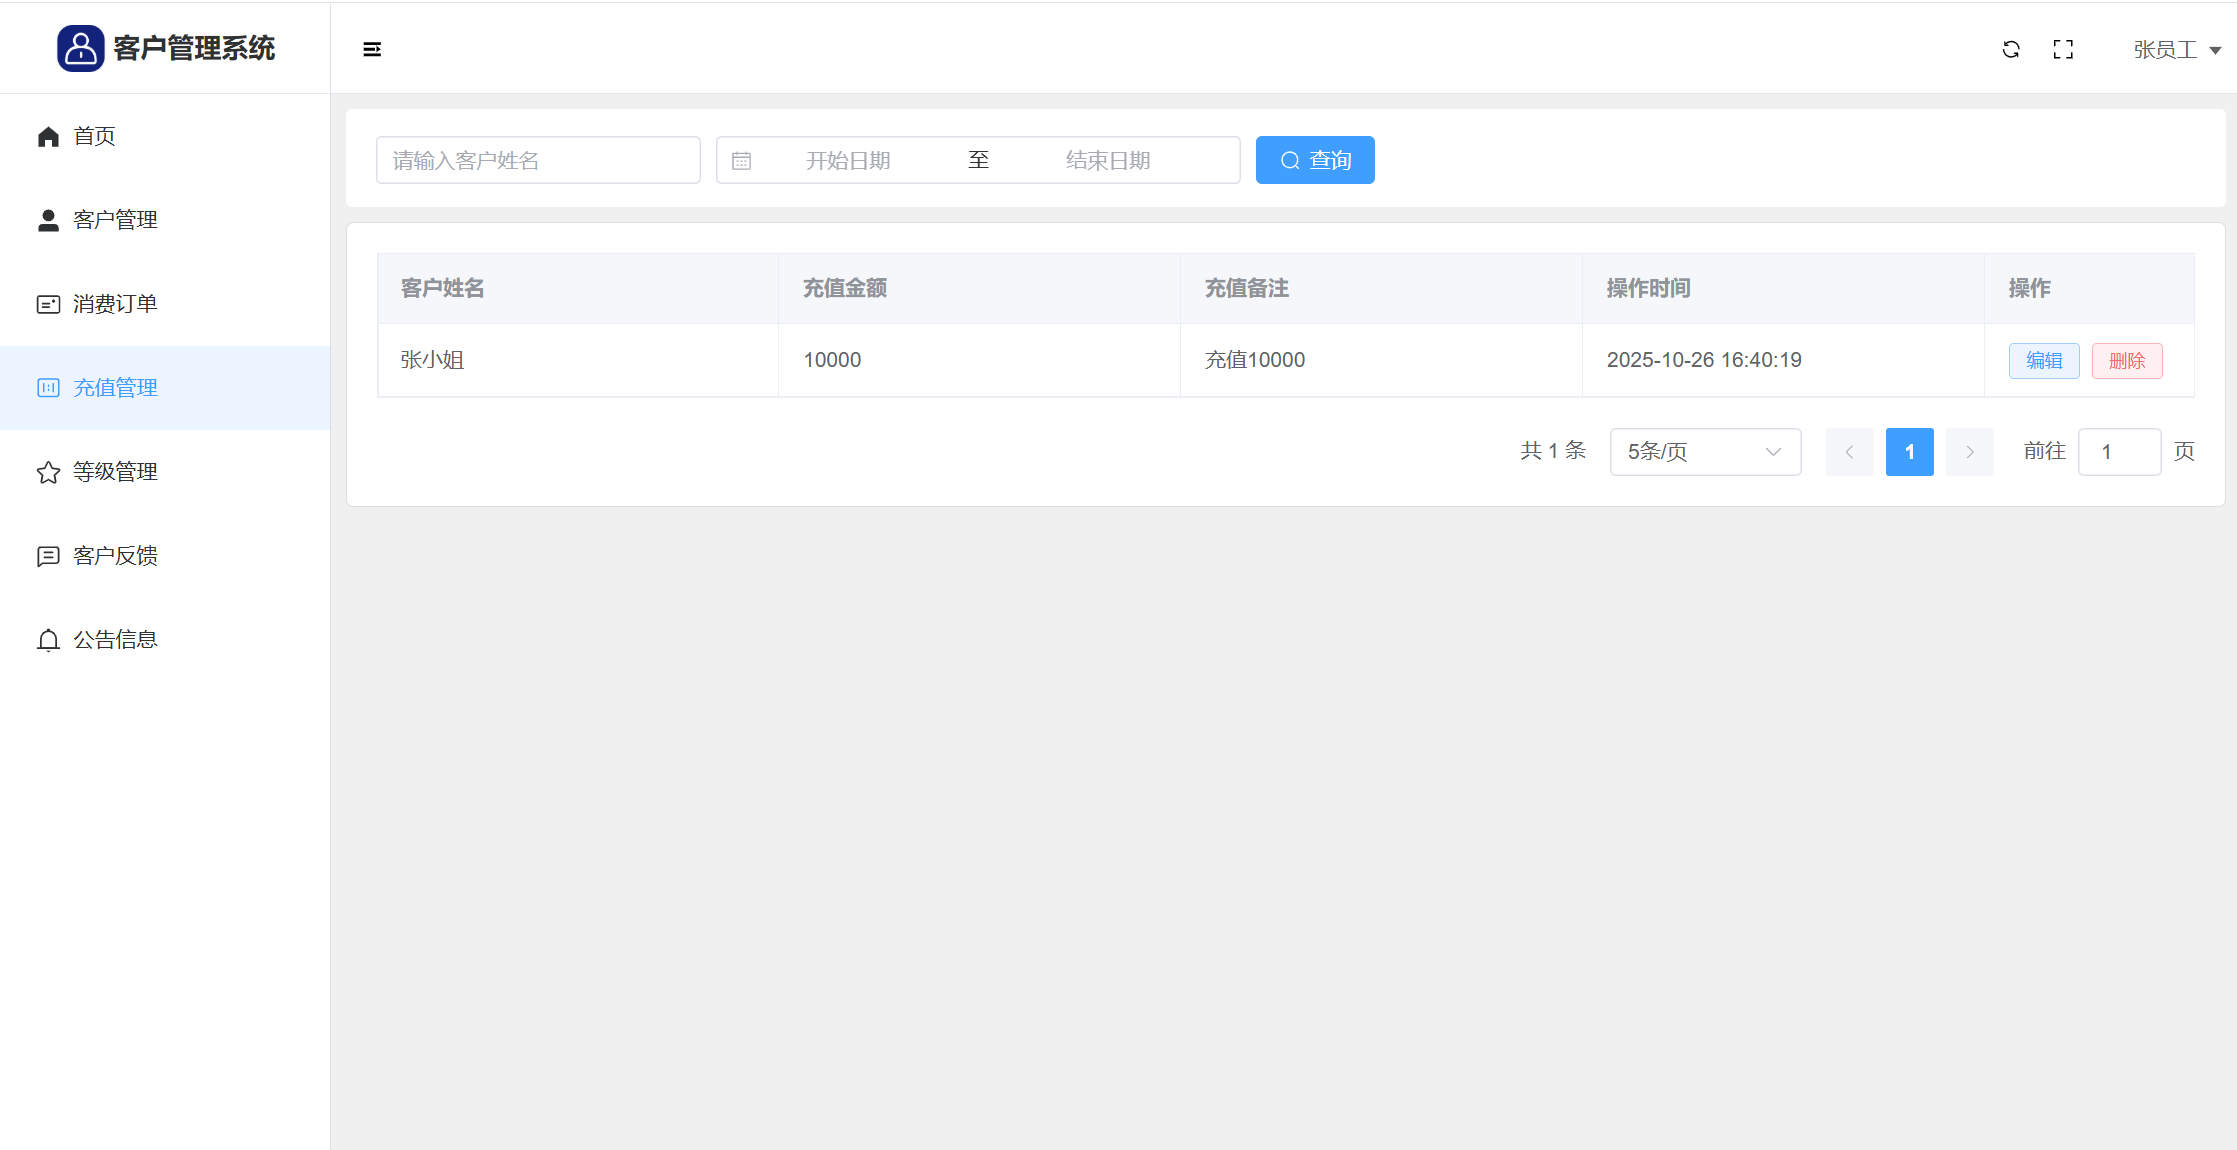Click the star icon for 等级管理
Image resolution: width=2237 pixels, height=1150 pixels.
click(48, 472)
